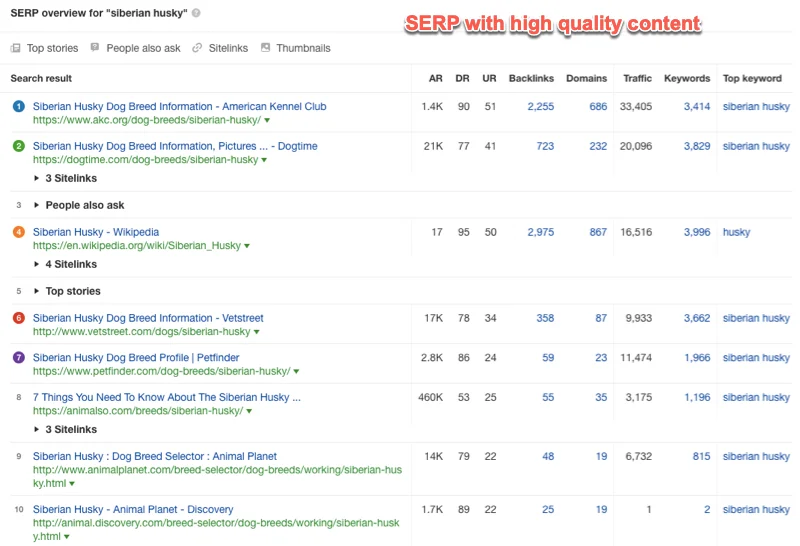Open dropdown arrow next to akc.org URL
The height and width of the screenshot is (546, 800).
coord(267,120)
